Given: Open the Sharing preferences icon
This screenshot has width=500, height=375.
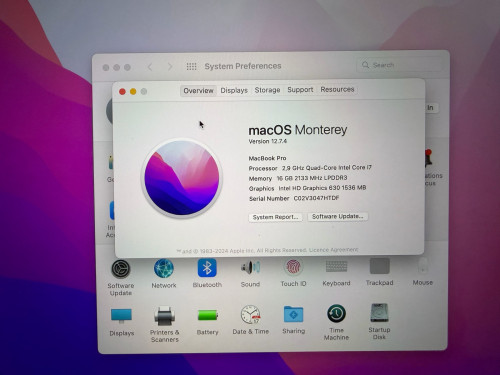Looking at the screenshot, I should [x=293, y=314].
